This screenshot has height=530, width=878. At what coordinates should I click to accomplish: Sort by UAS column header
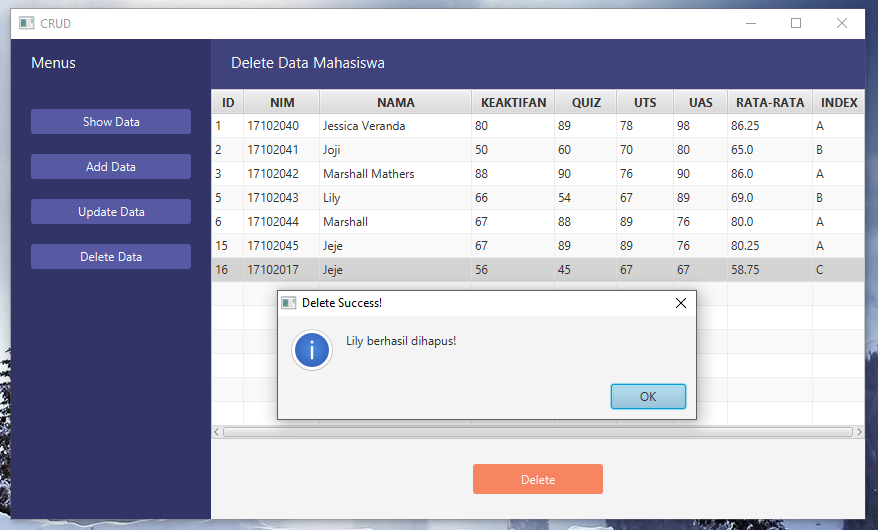pos(700,102)
